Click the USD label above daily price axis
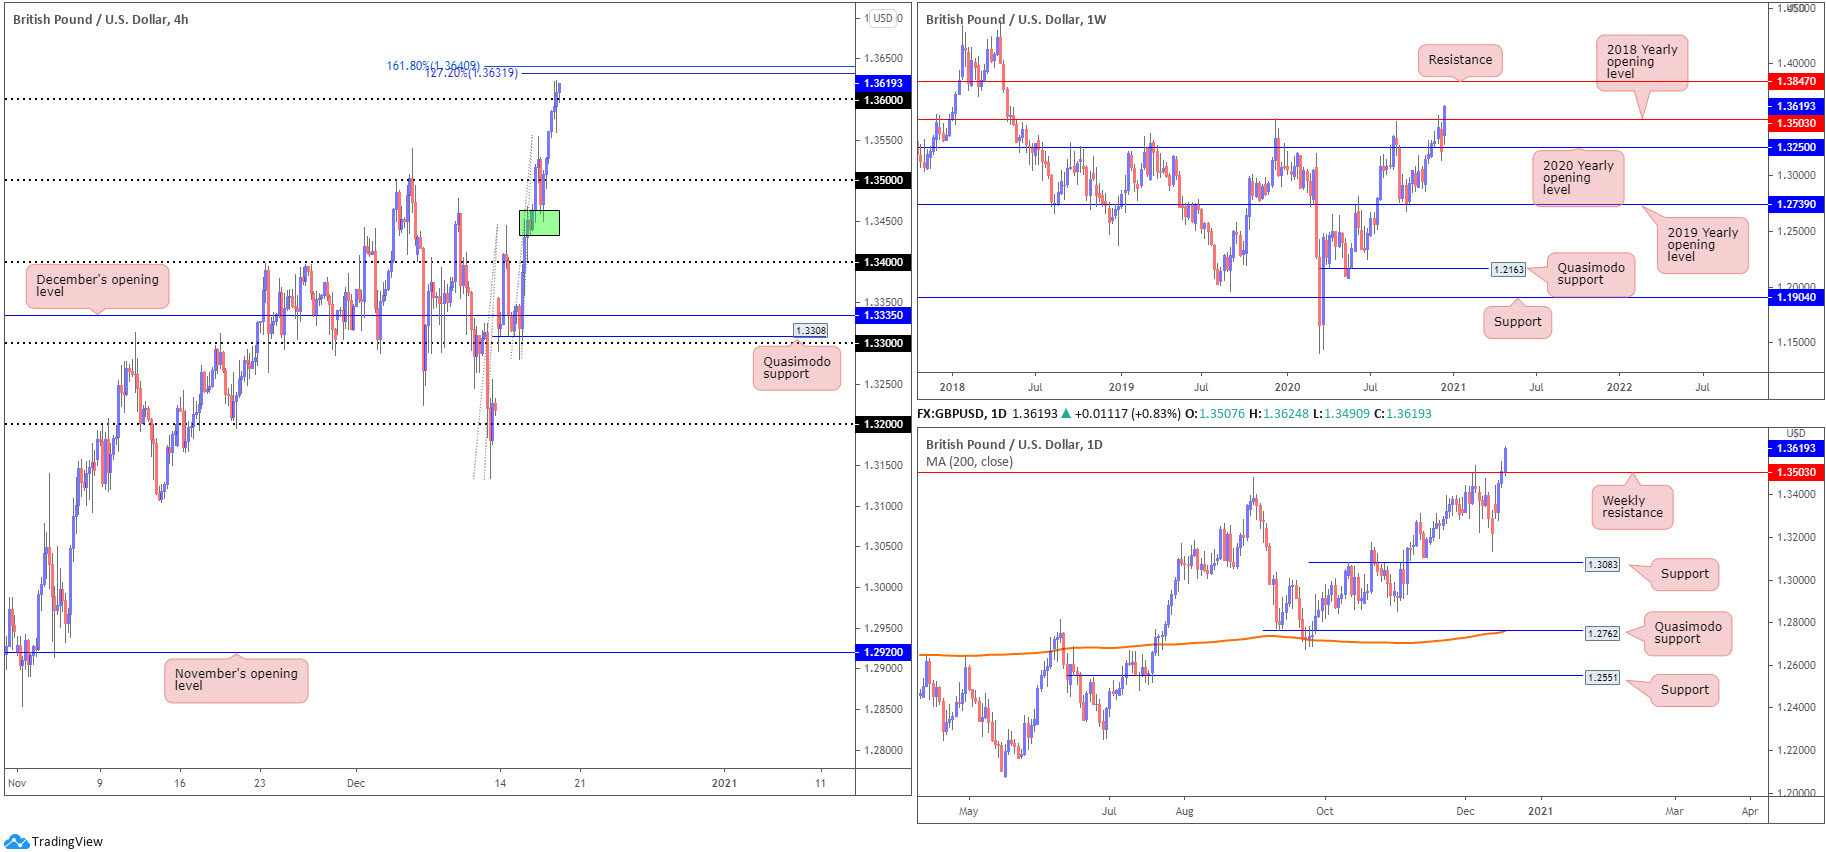 click(x=1796, y=433)
